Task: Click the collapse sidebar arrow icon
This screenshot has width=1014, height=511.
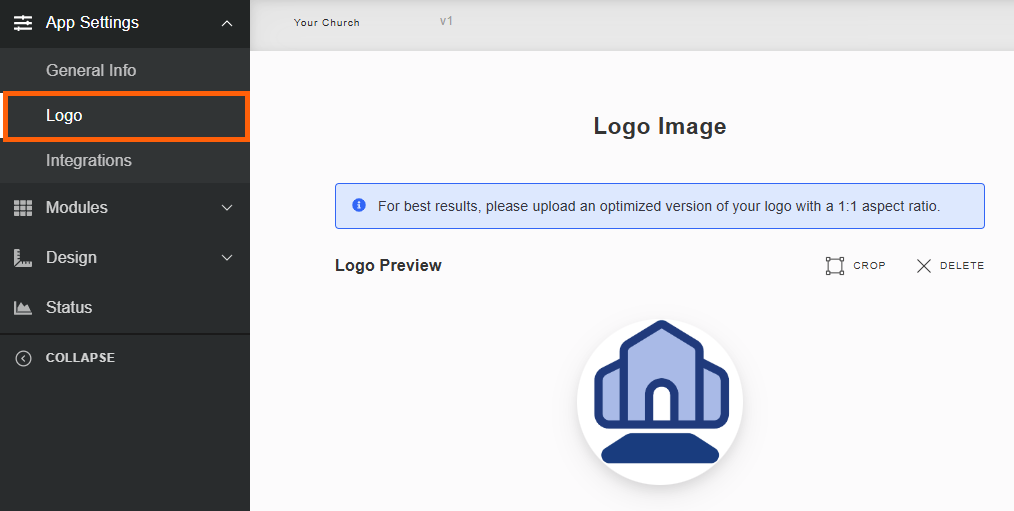Action: 23,358
